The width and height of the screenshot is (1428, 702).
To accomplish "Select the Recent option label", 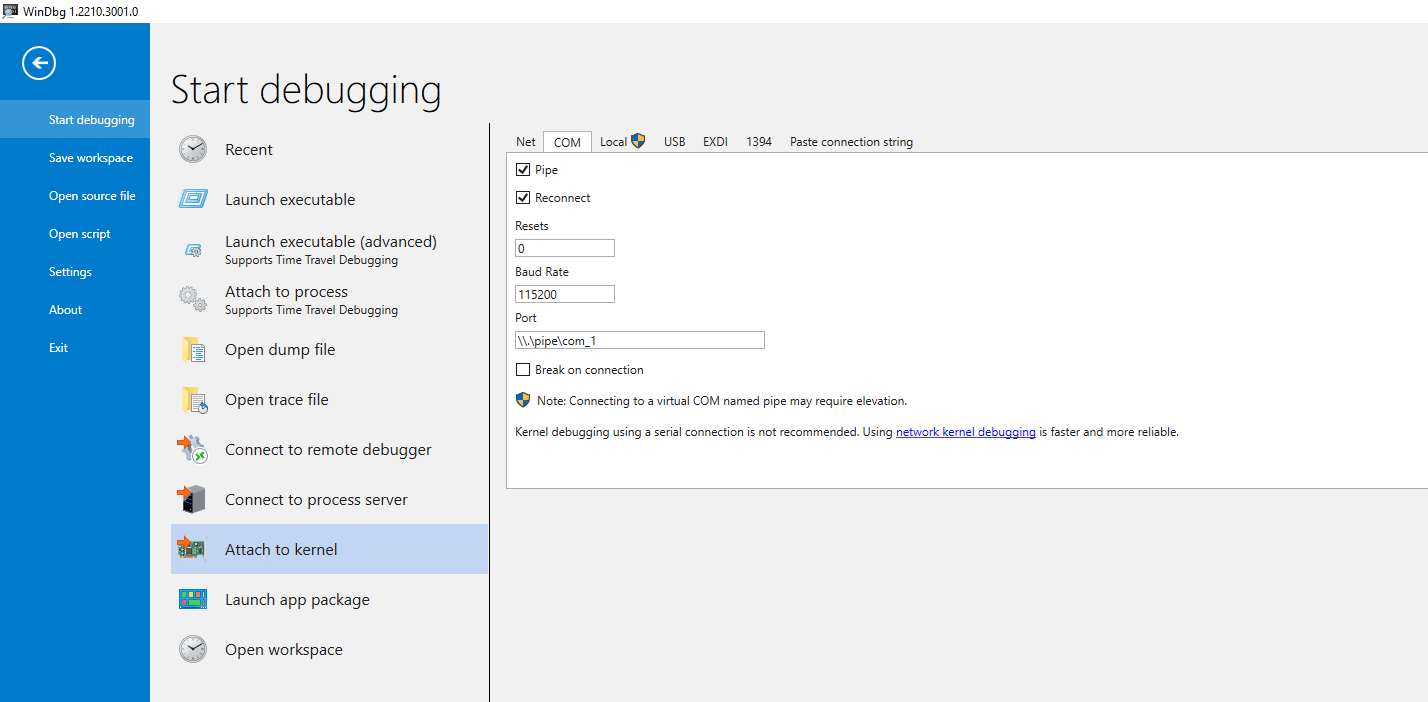I will coord(249,150).
